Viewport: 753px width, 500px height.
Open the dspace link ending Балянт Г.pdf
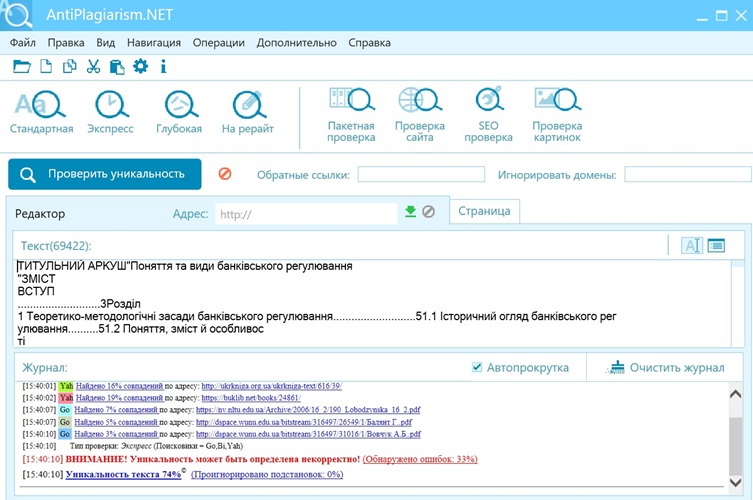pos(304,422)
